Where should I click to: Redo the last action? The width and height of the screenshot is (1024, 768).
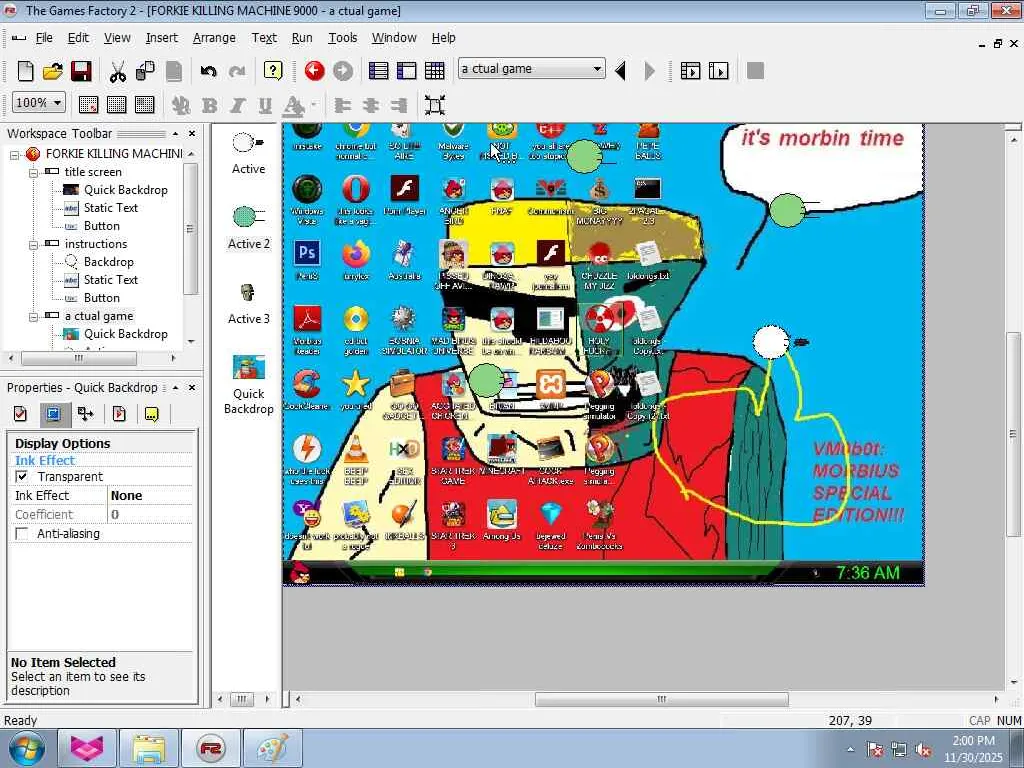pyautogui.click(x=237, y=71)
